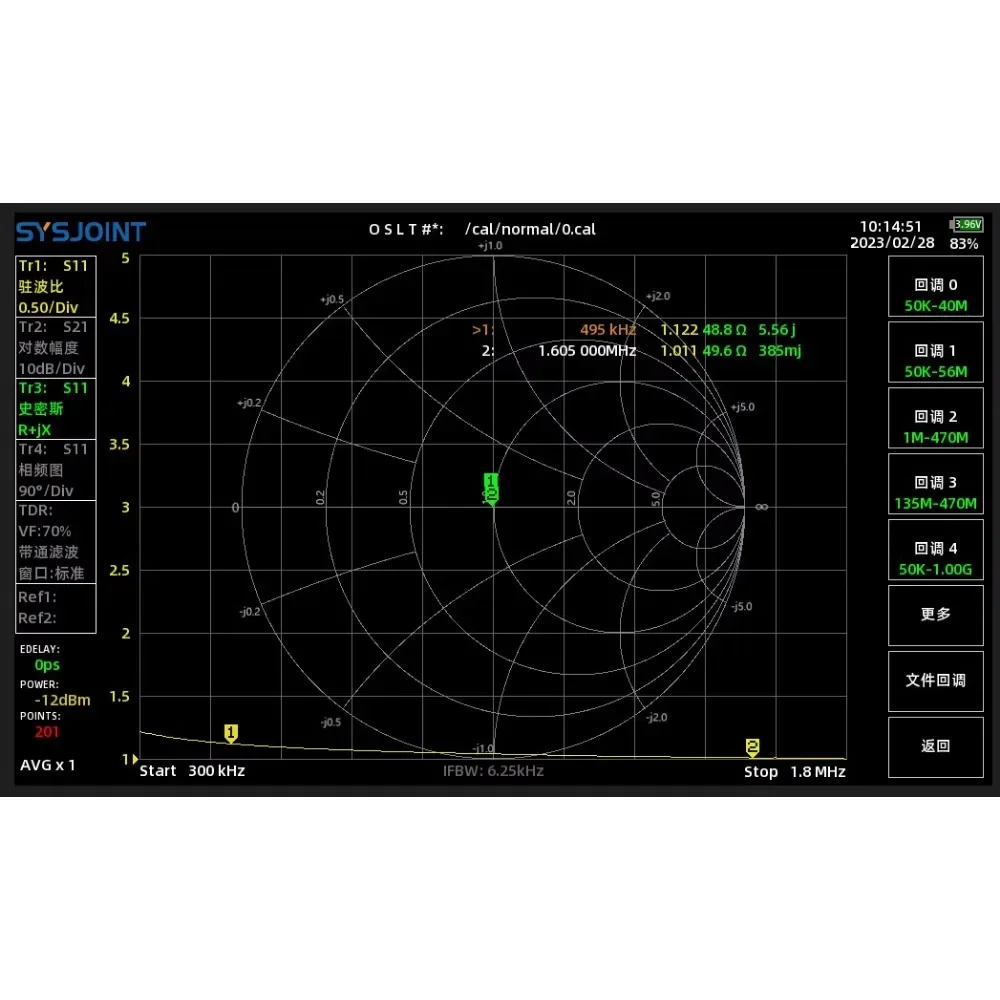Click marker 1 SWR value 1.122

679,330
